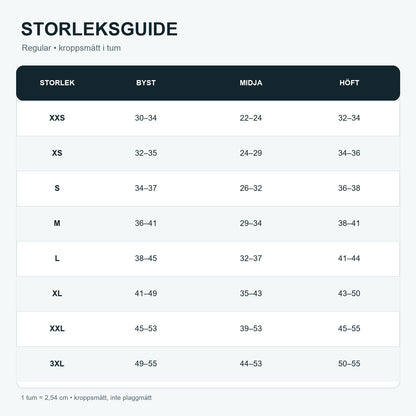Select the XXS size row label
This screenshot has width=416, height=416.
point(57,118)
